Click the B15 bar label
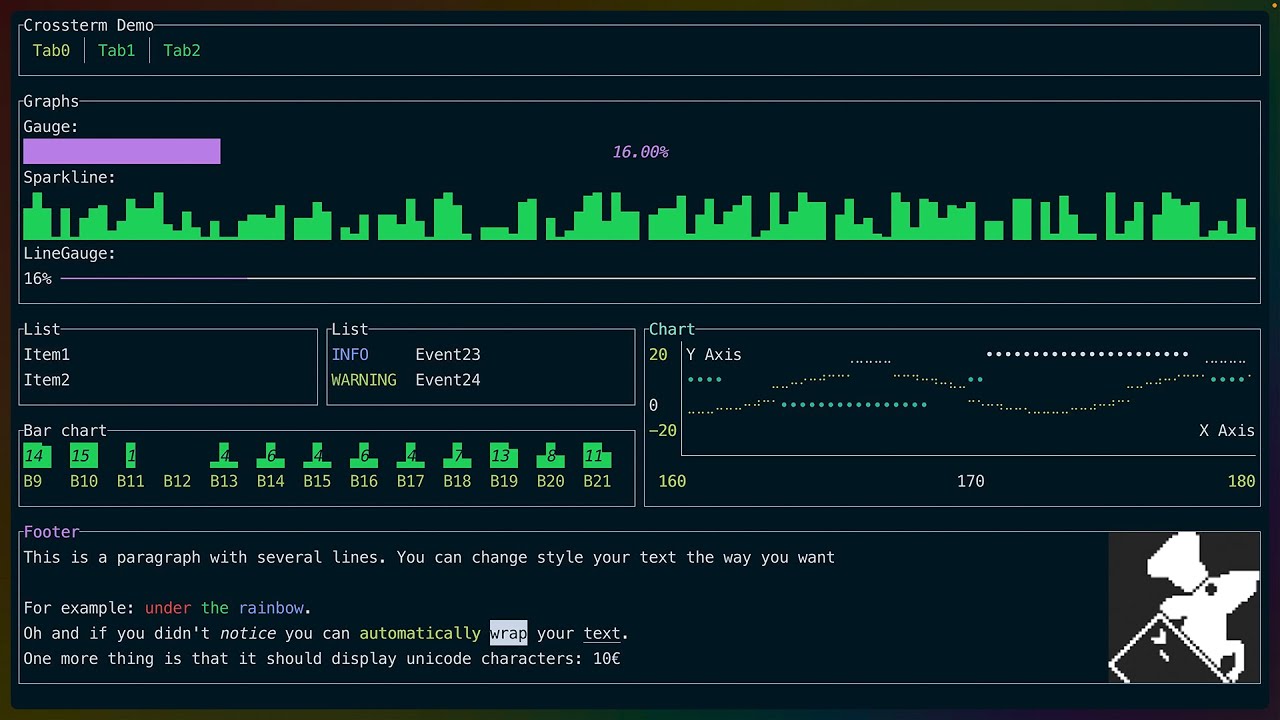 tap(317, 481)
